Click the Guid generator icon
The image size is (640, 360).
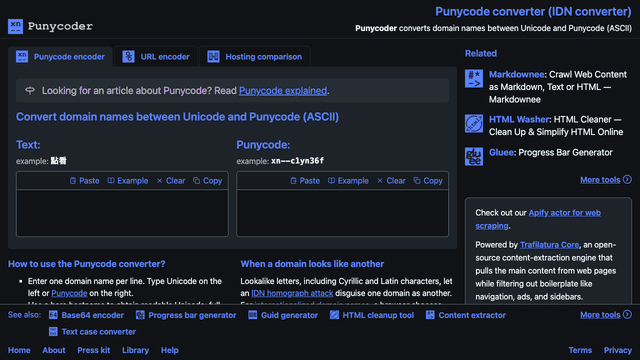[x=253, y=315]
